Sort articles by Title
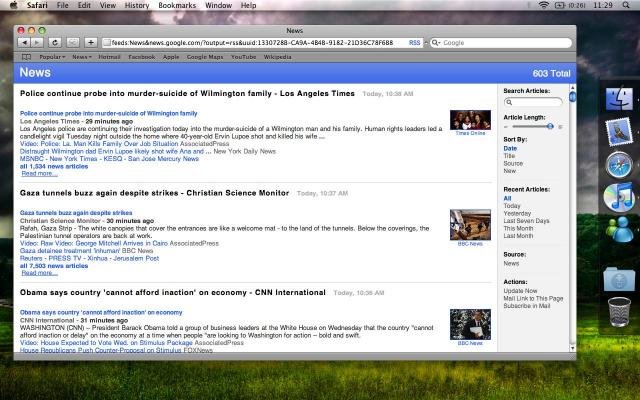The image size is (640, 400). (510, 156)
